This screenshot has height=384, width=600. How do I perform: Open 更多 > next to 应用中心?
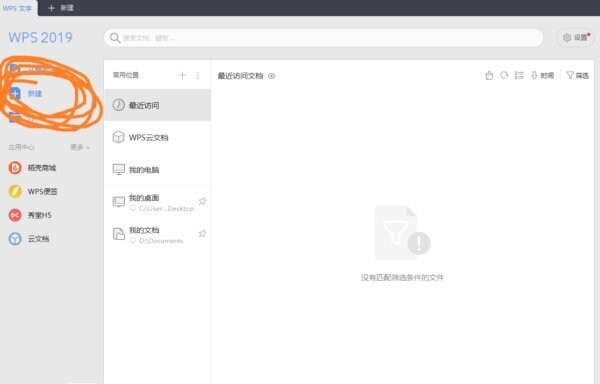pyautogui.click(x=80, y=147)
